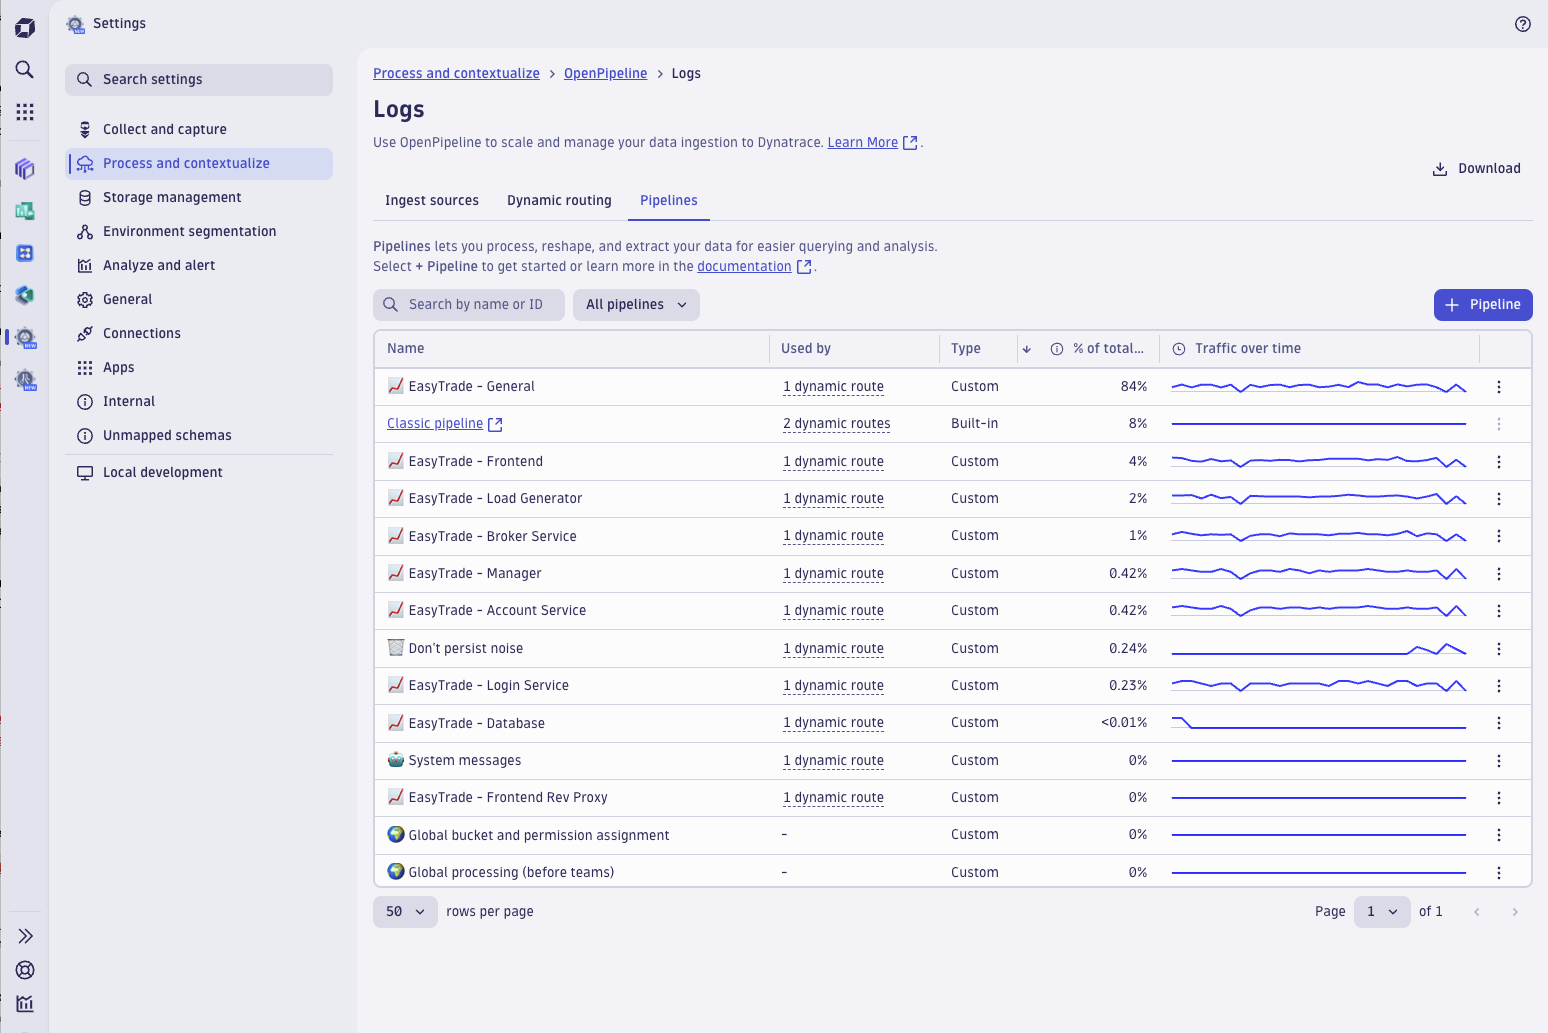Open Storage management settings
Viewport: 1548px width, 1033px height.
tap(199, 198)
